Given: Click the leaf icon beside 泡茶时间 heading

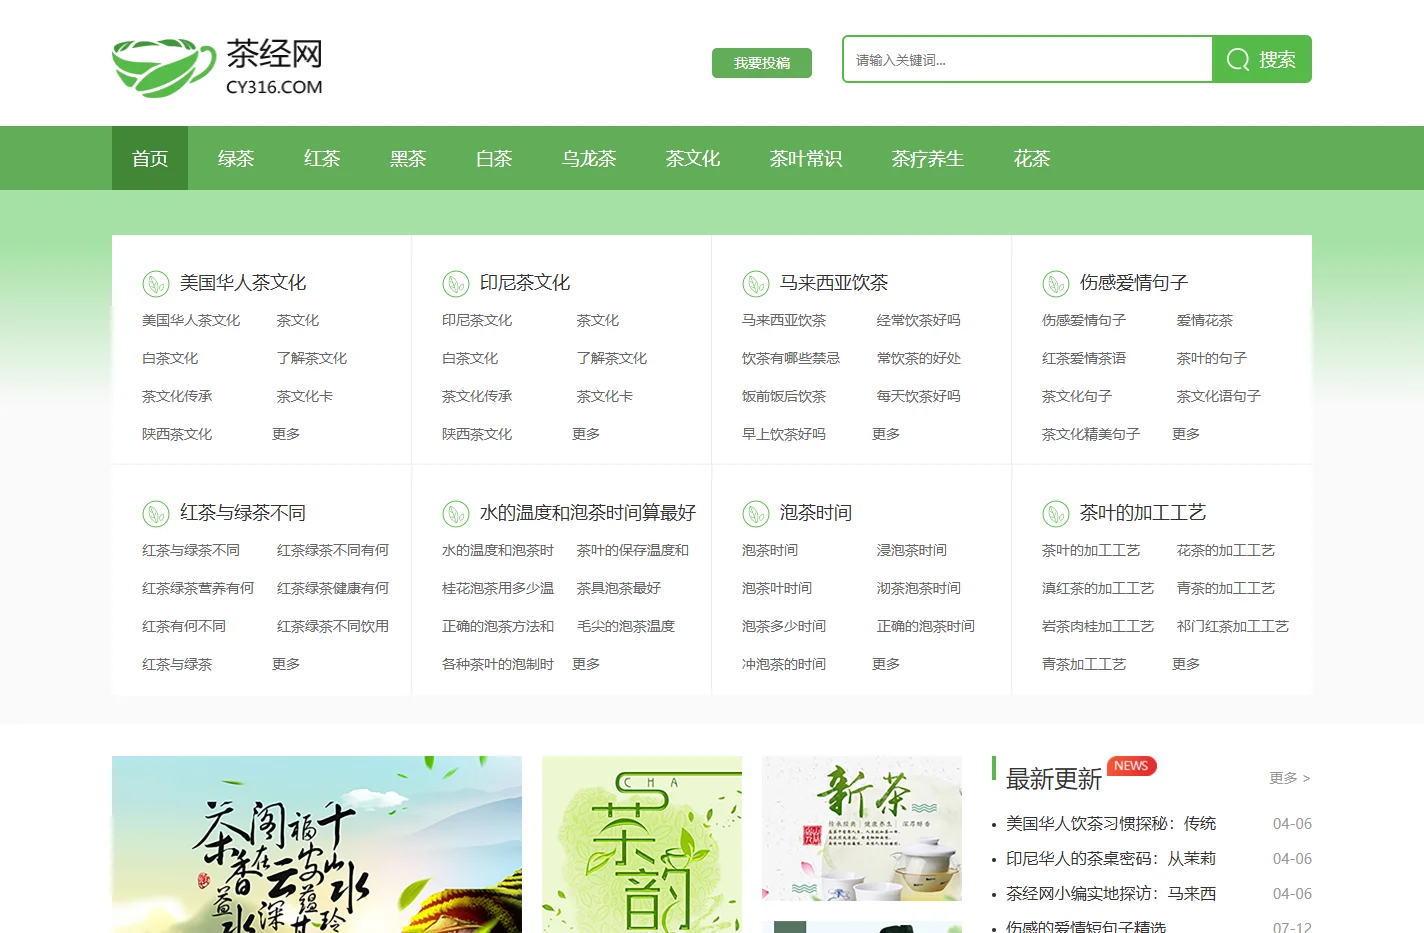Looking at the screenshot, I should pyautogui.click(x=756, y=514).
